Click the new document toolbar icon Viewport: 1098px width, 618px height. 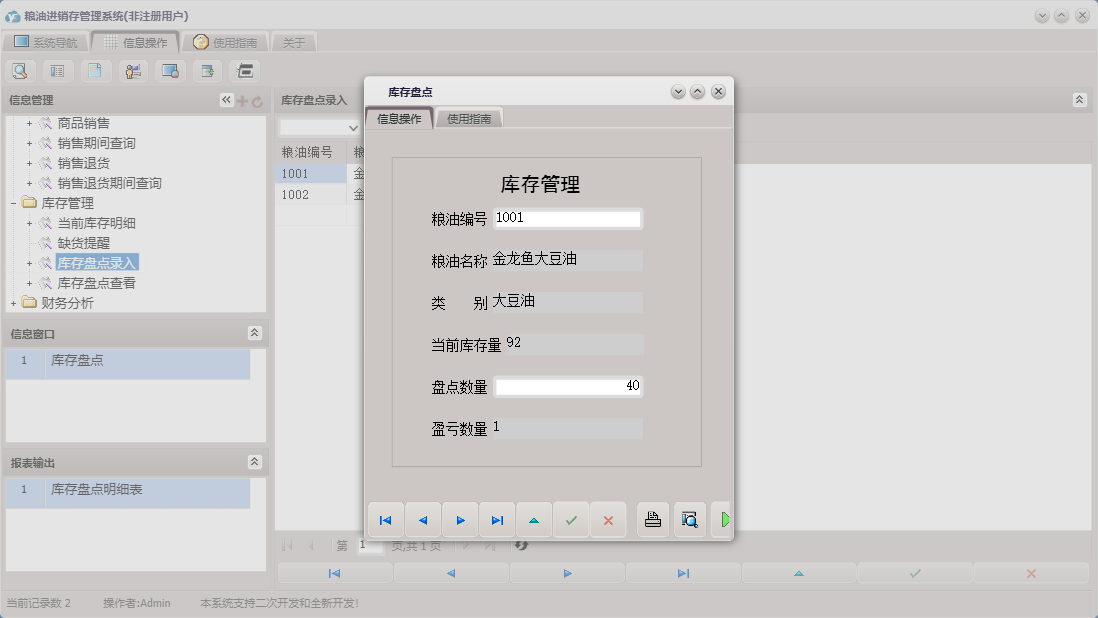(x=93, y=71)
